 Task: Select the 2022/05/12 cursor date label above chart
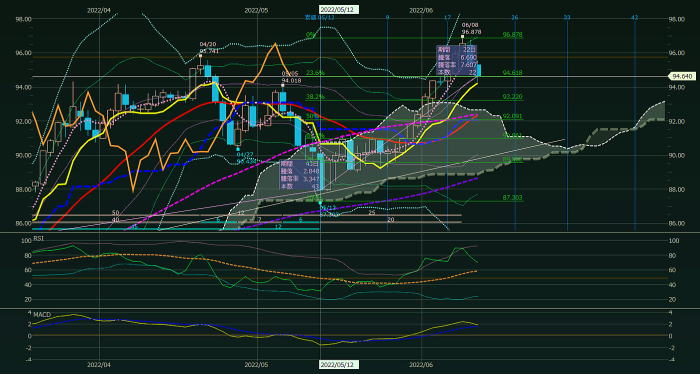point(339,9)
